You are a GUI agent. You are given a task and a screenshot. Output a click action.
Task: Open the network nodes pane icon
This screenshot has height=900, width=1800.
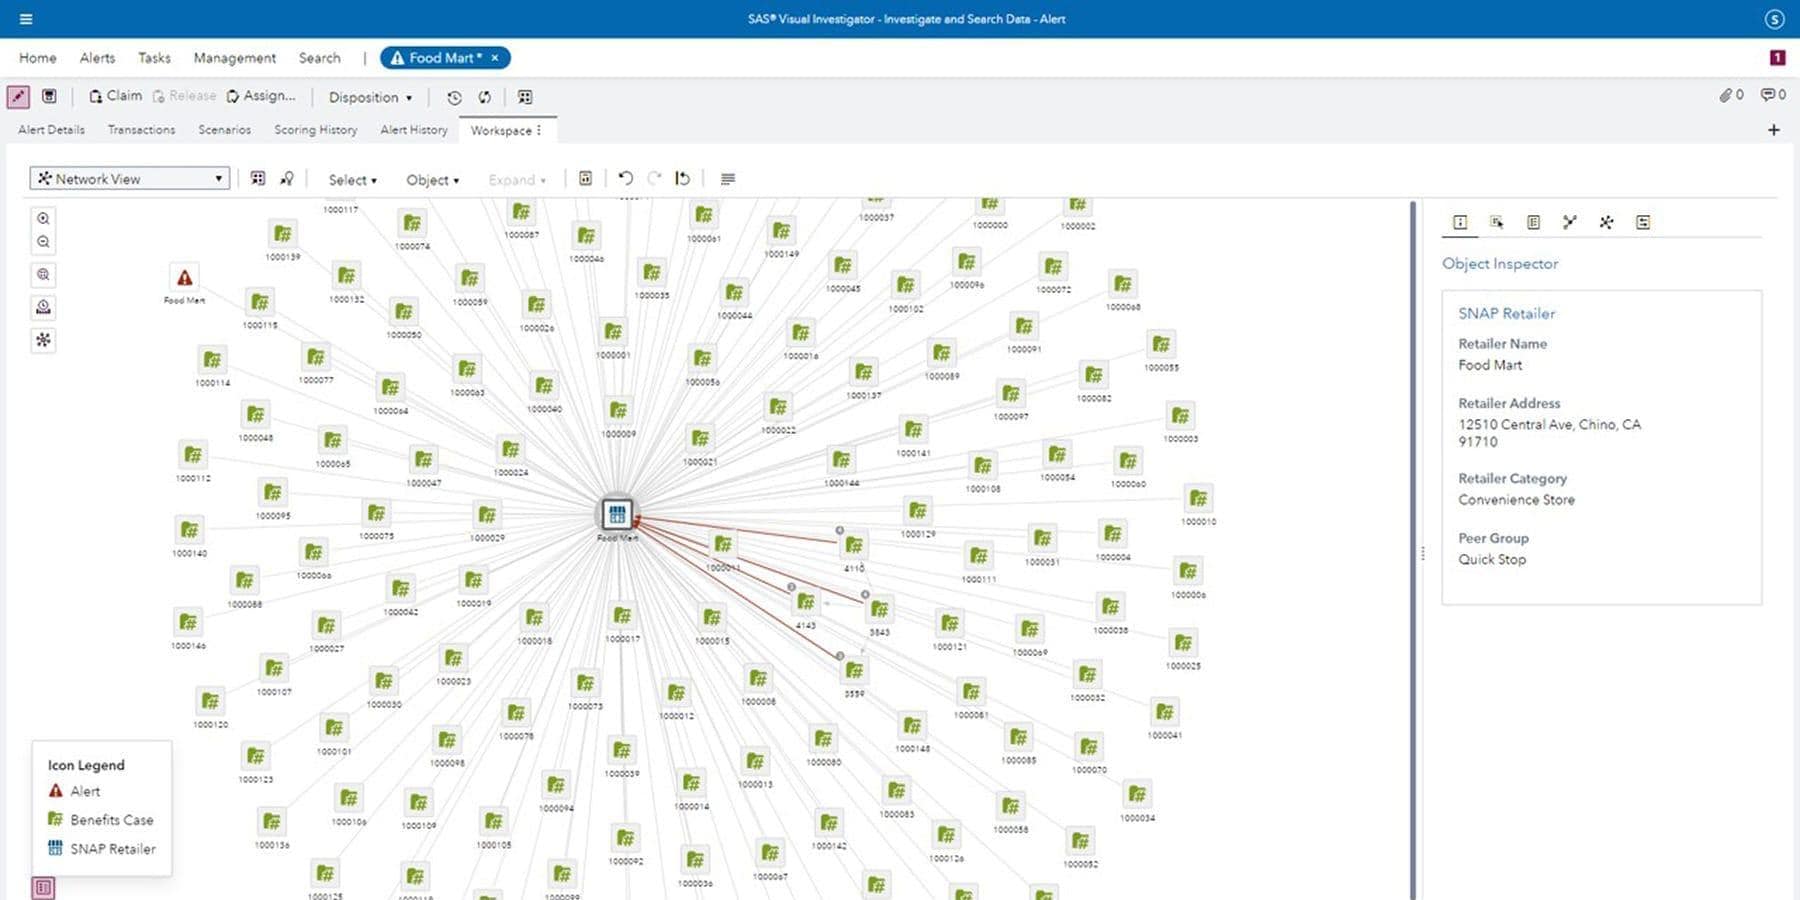[x=1606, y=222]
